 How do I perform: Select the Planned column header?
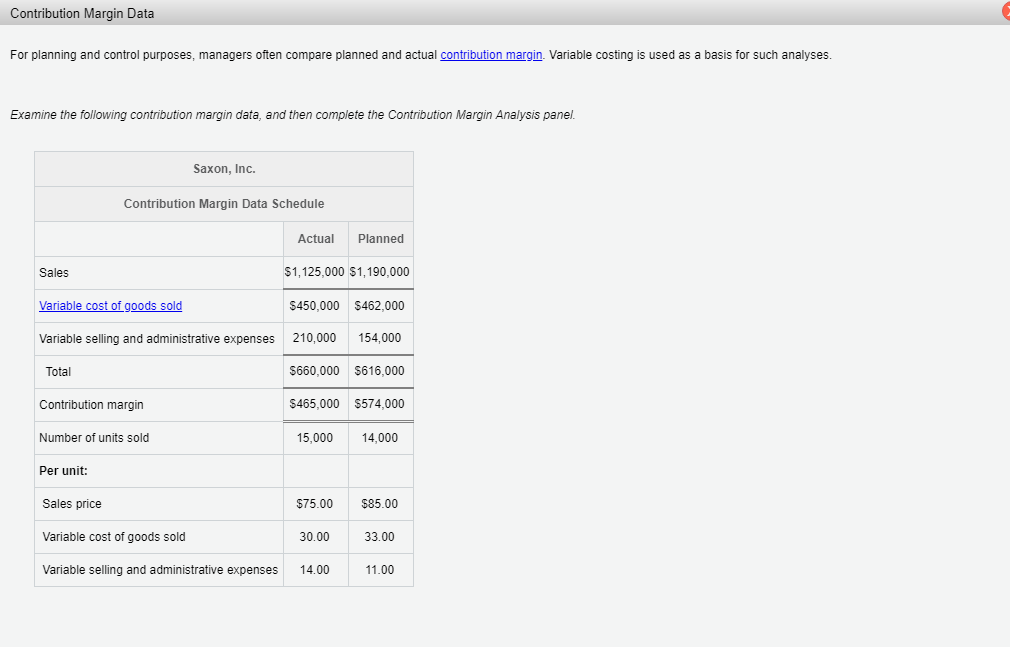pyautogui.click(x=381, y=238)
